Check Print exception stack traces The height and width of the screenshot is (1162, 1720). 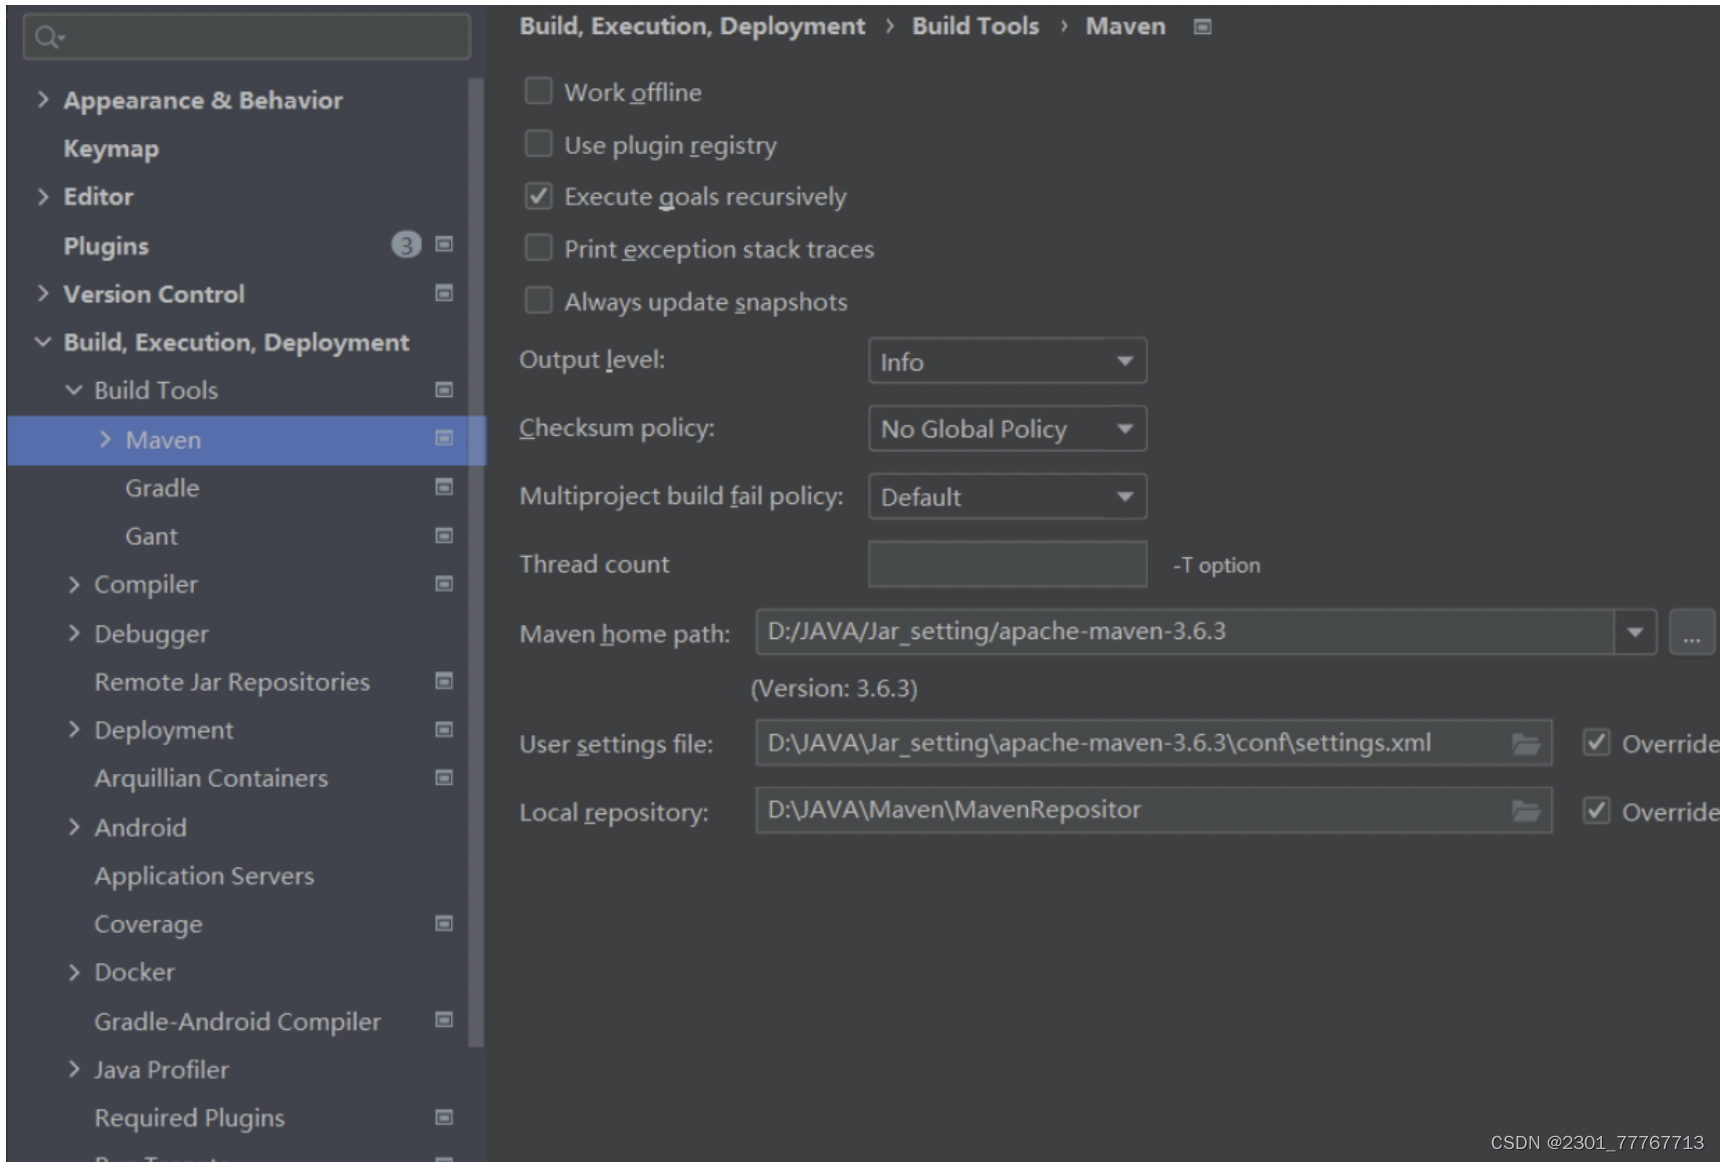pos(538,247)
